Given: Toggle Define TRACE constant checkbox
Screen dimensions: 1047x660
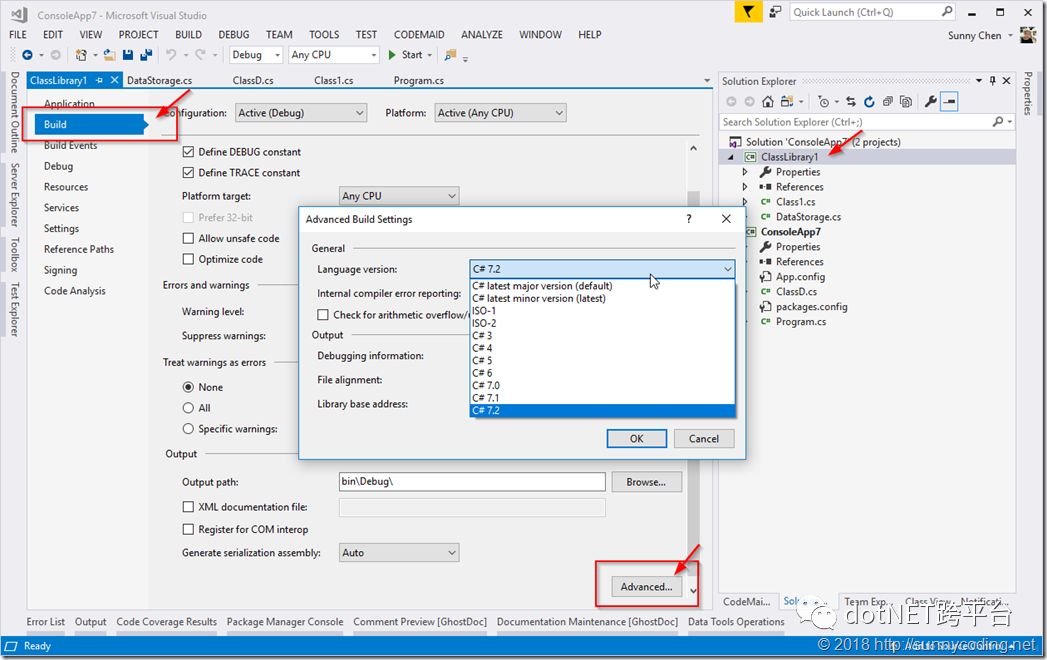Looking at the screenshot, I should pyautogui.click(x=188, y=172).
